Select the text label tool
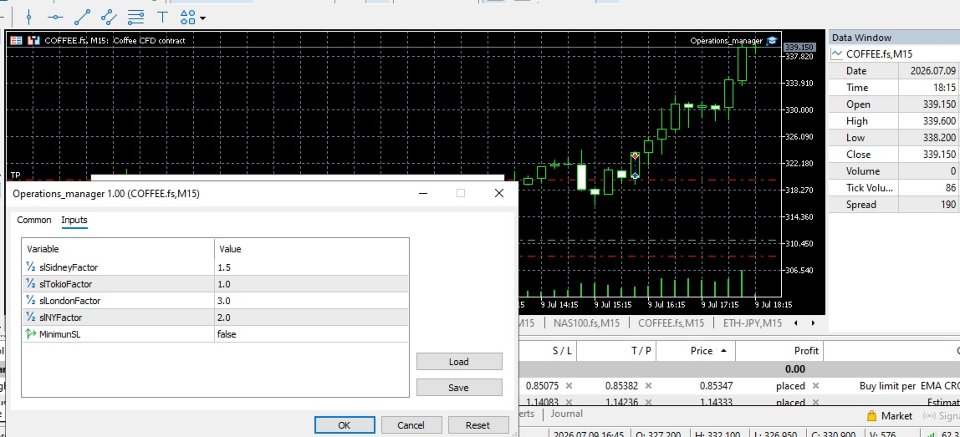 click(162, 17)
